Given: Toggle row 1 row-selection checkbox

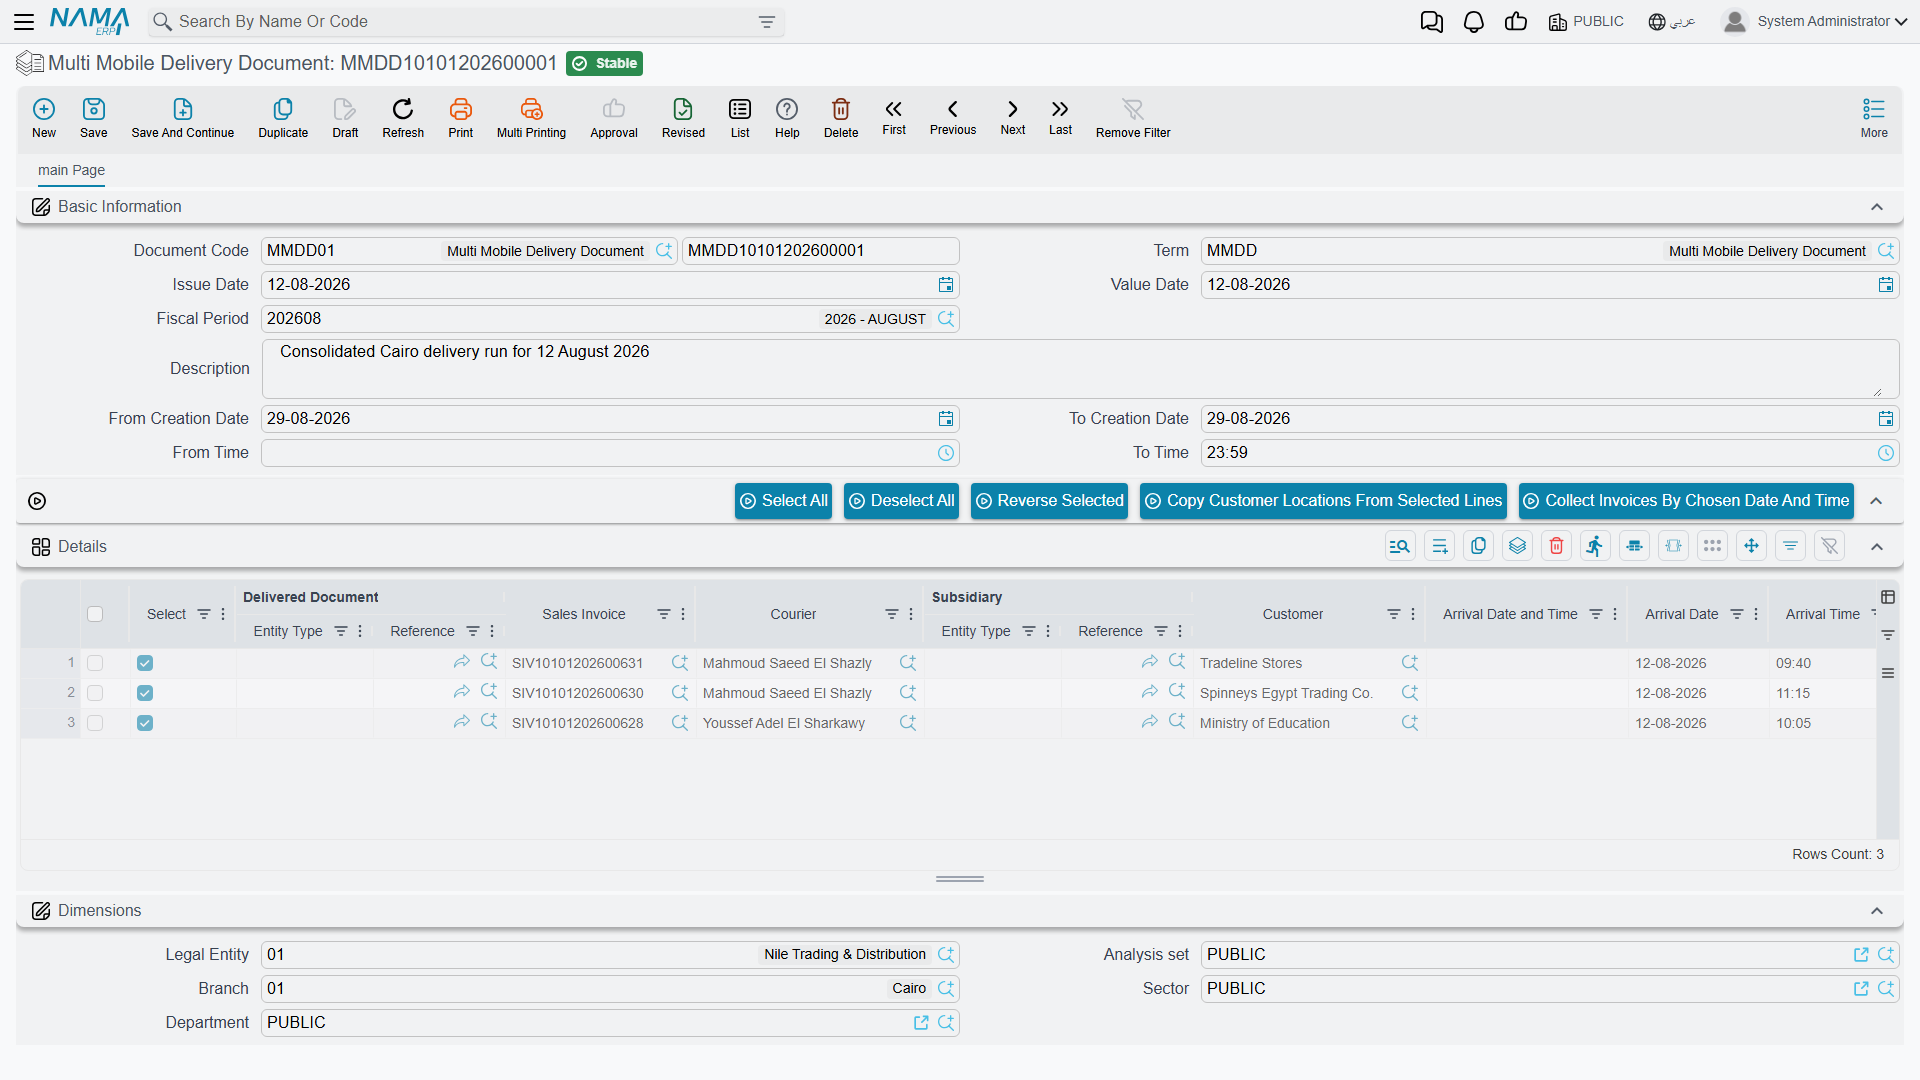Looking at the screenshot, I should [95, 663].
